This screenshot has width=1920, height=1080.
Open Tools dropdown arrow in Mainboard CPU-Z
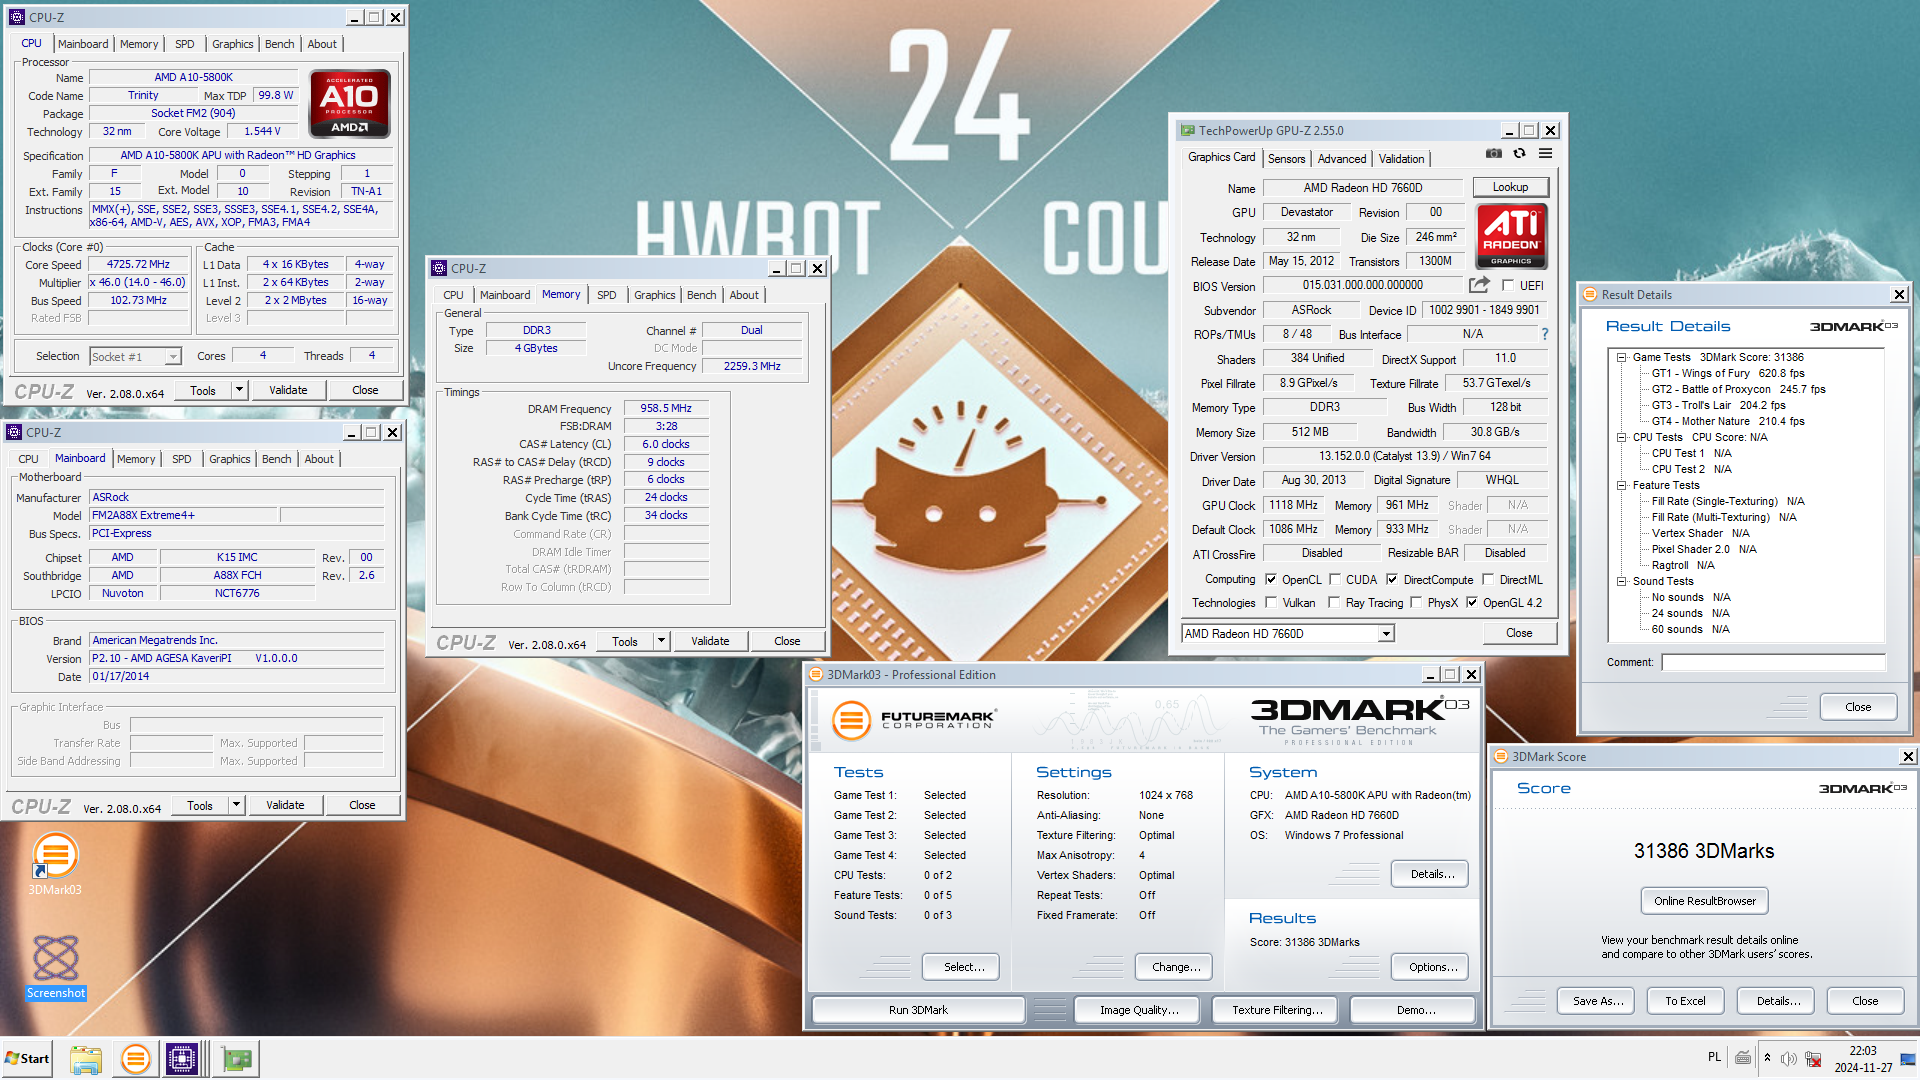(236, 805)
